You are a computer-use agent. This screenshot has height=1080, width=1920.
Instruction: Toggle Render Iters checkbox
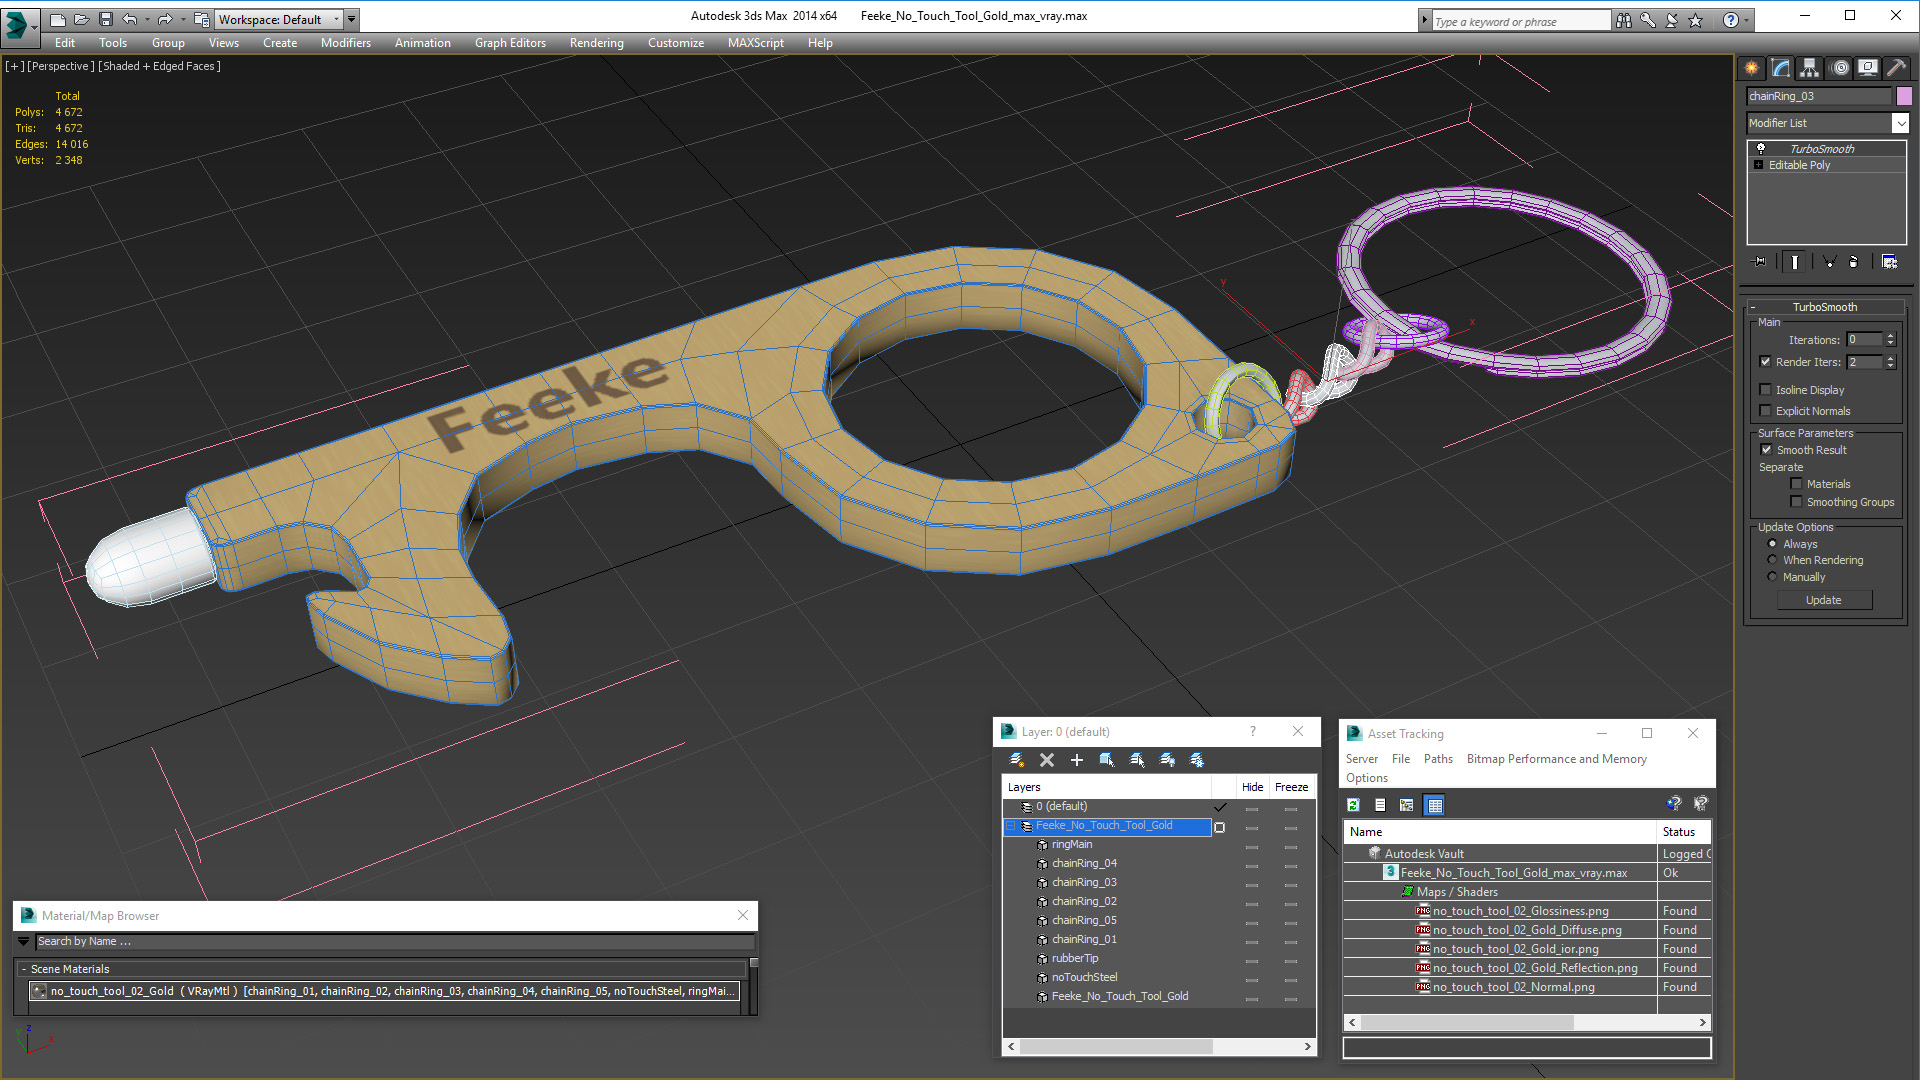tap(1766, 362)
